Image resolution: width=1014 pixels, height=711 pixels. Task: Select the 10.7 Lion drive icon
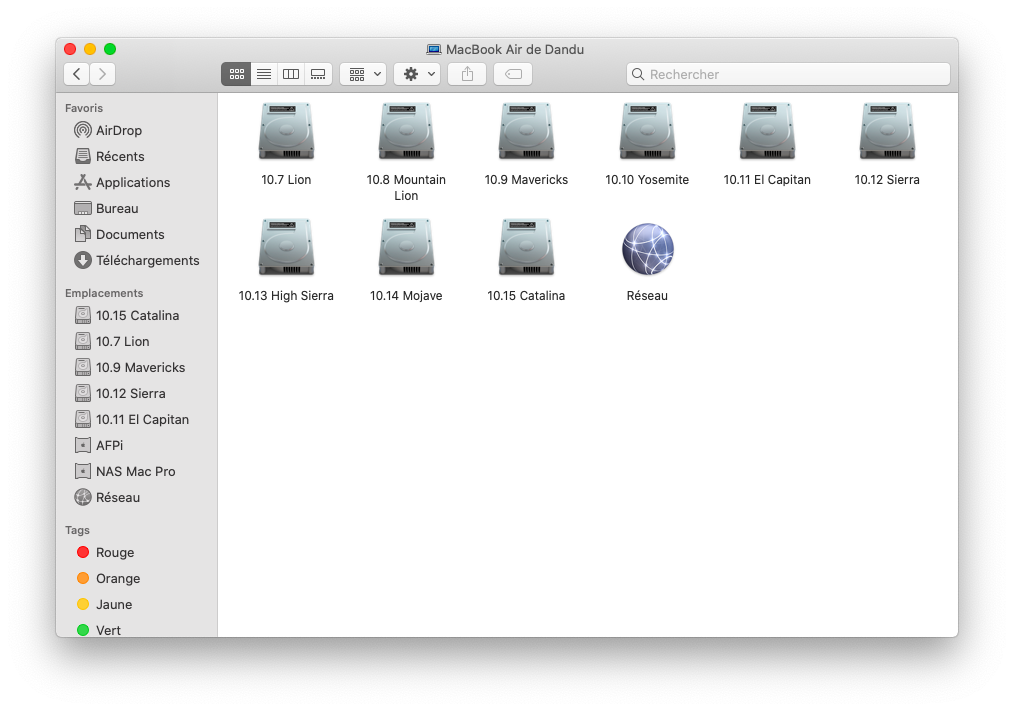286,131
